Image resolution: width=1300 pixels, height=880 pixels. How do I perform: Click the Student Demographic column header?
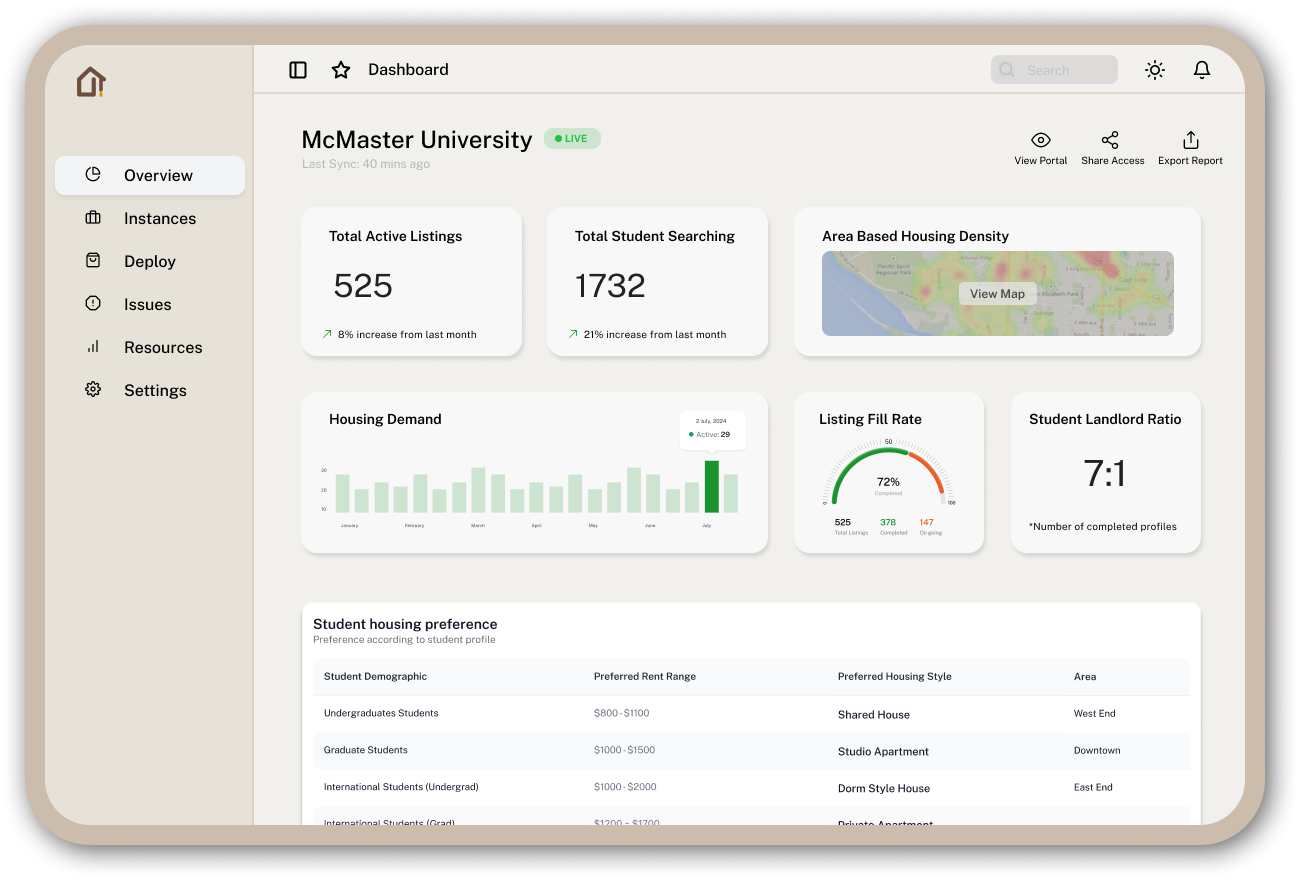[x=375, y=677]
